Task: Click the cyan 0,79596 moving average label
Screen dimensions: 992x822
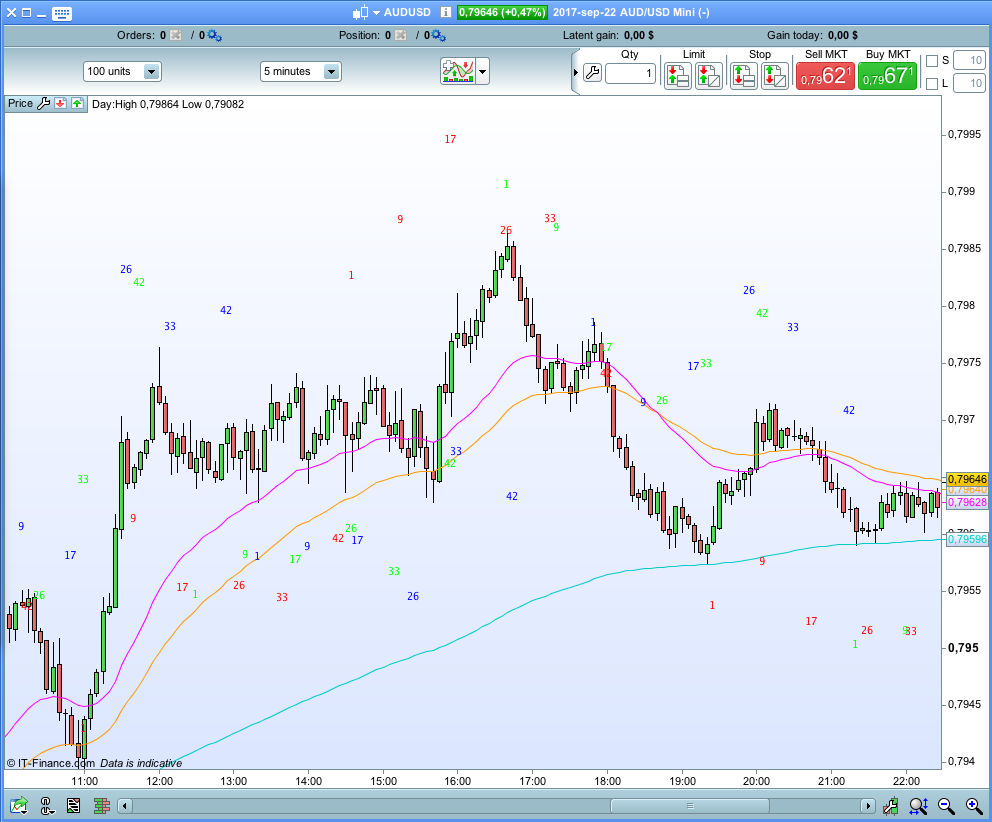Action: click(967, 539)
